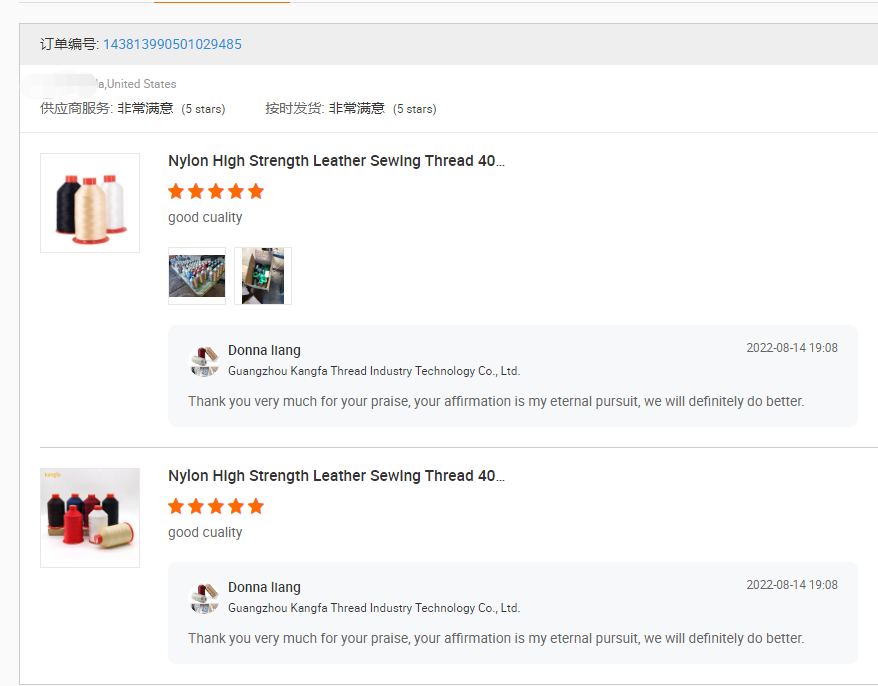Enlarge the buyer photo showing thread rack

(x=197, y=276)
